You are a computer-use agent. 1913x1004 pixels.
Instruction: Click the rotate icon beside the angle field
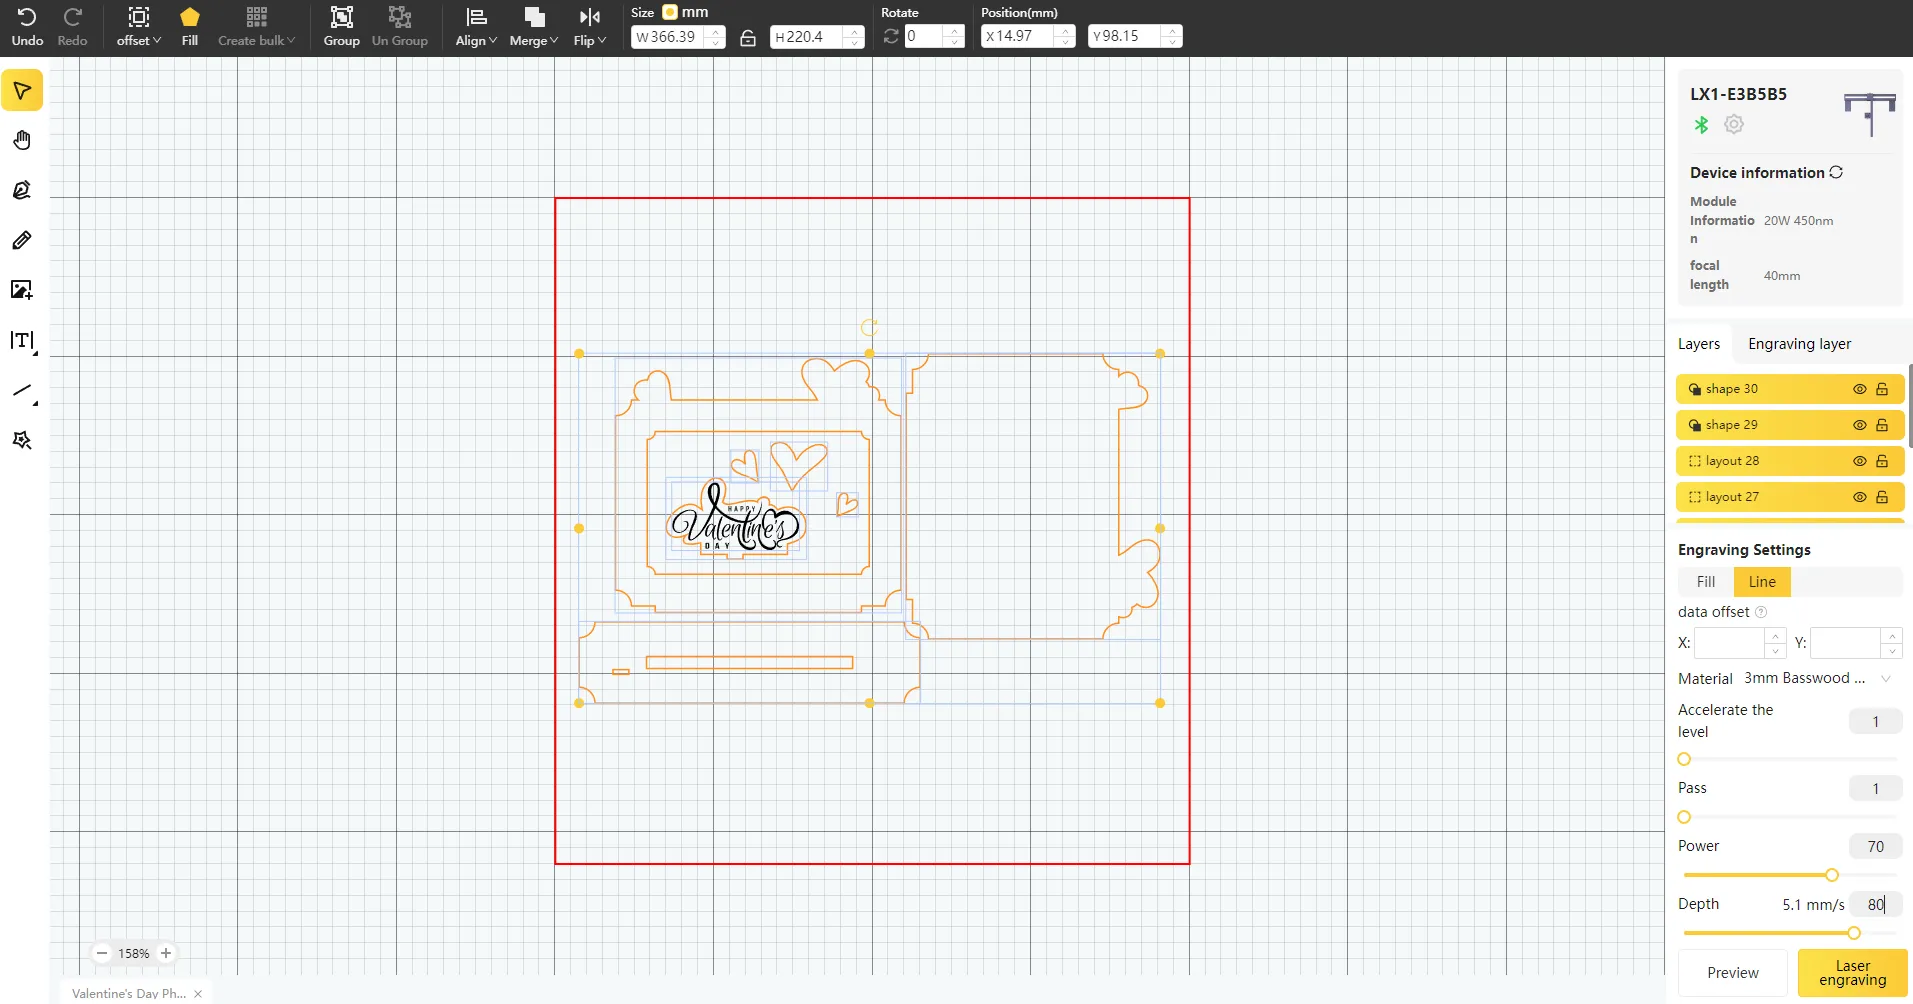click(891, 37)
